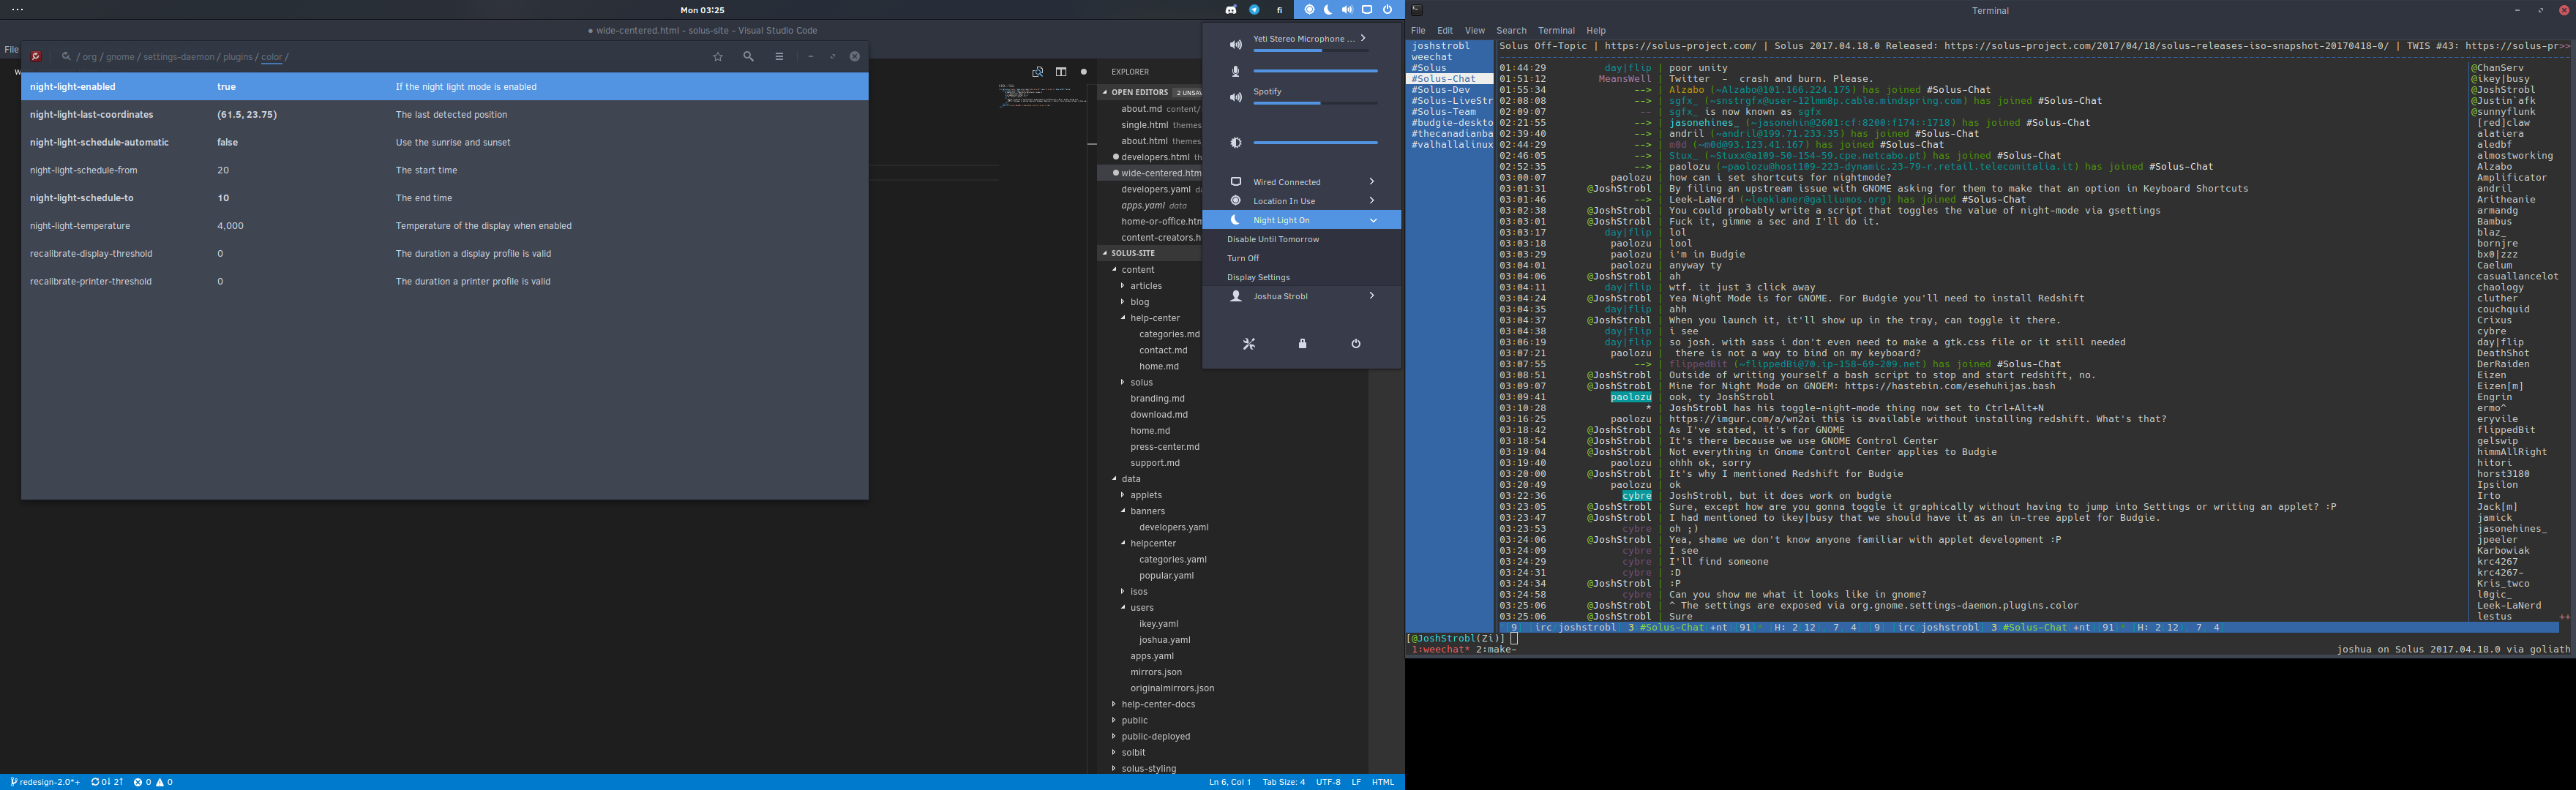Open Terminal's View menu

[x=1475, y=31]
